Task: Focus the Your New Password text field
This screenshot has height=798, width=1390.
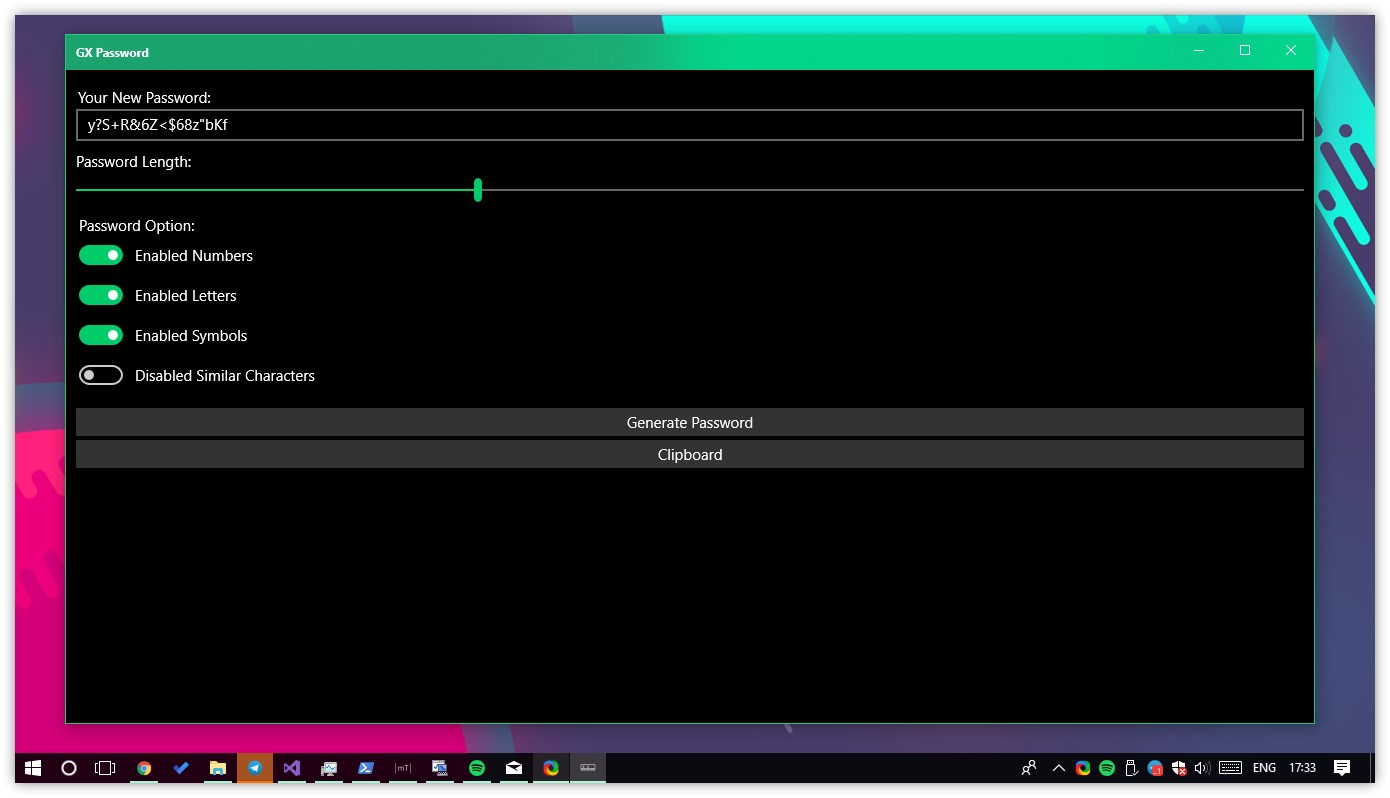Action: point(690,125)
